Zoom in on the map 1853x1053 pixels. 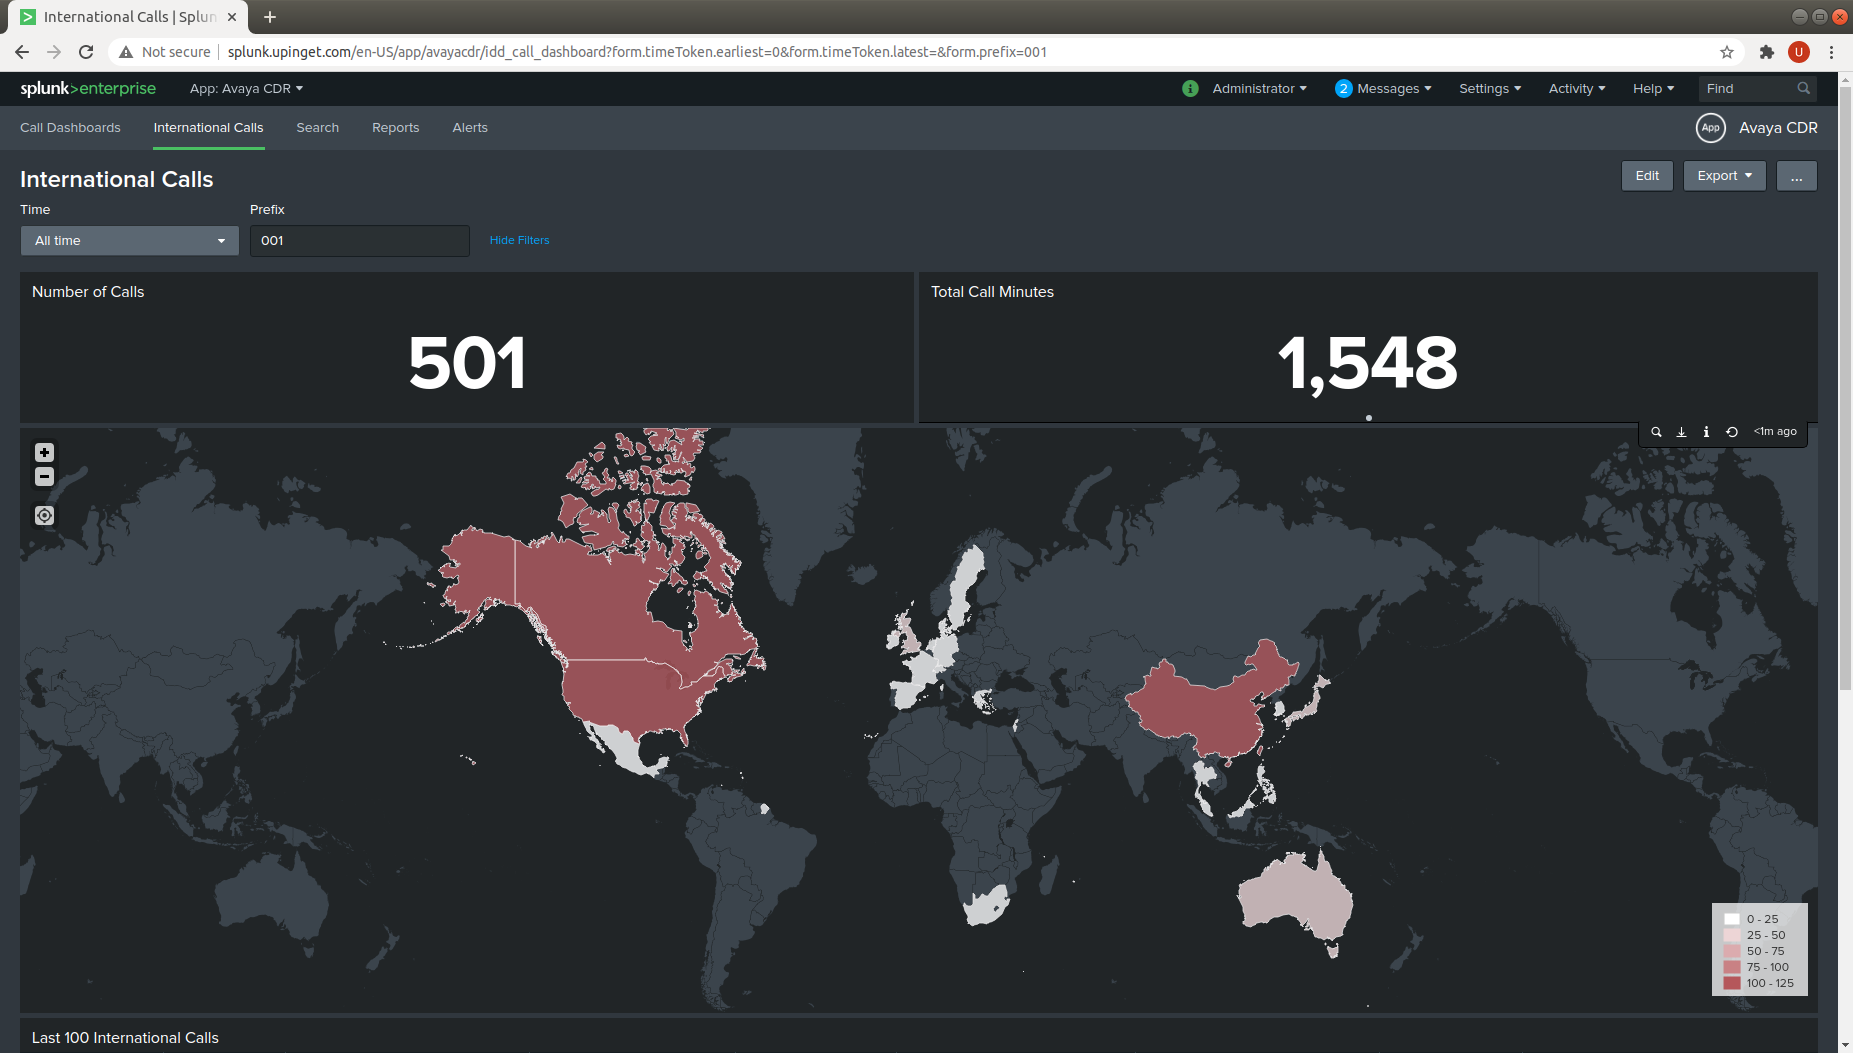click(x=44, y=452)
